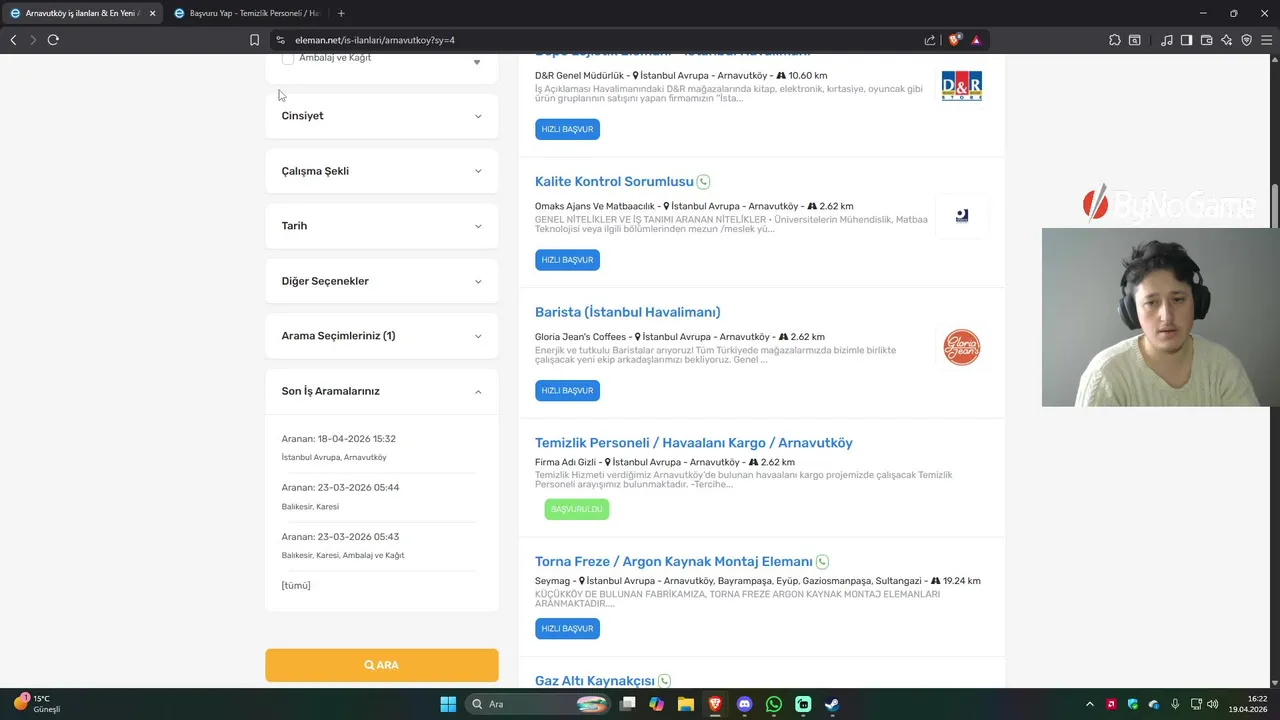The width and height of the screenshot is (1280, 720).
Task: Click the bookmark icon in the address bar
Action: 254,40
